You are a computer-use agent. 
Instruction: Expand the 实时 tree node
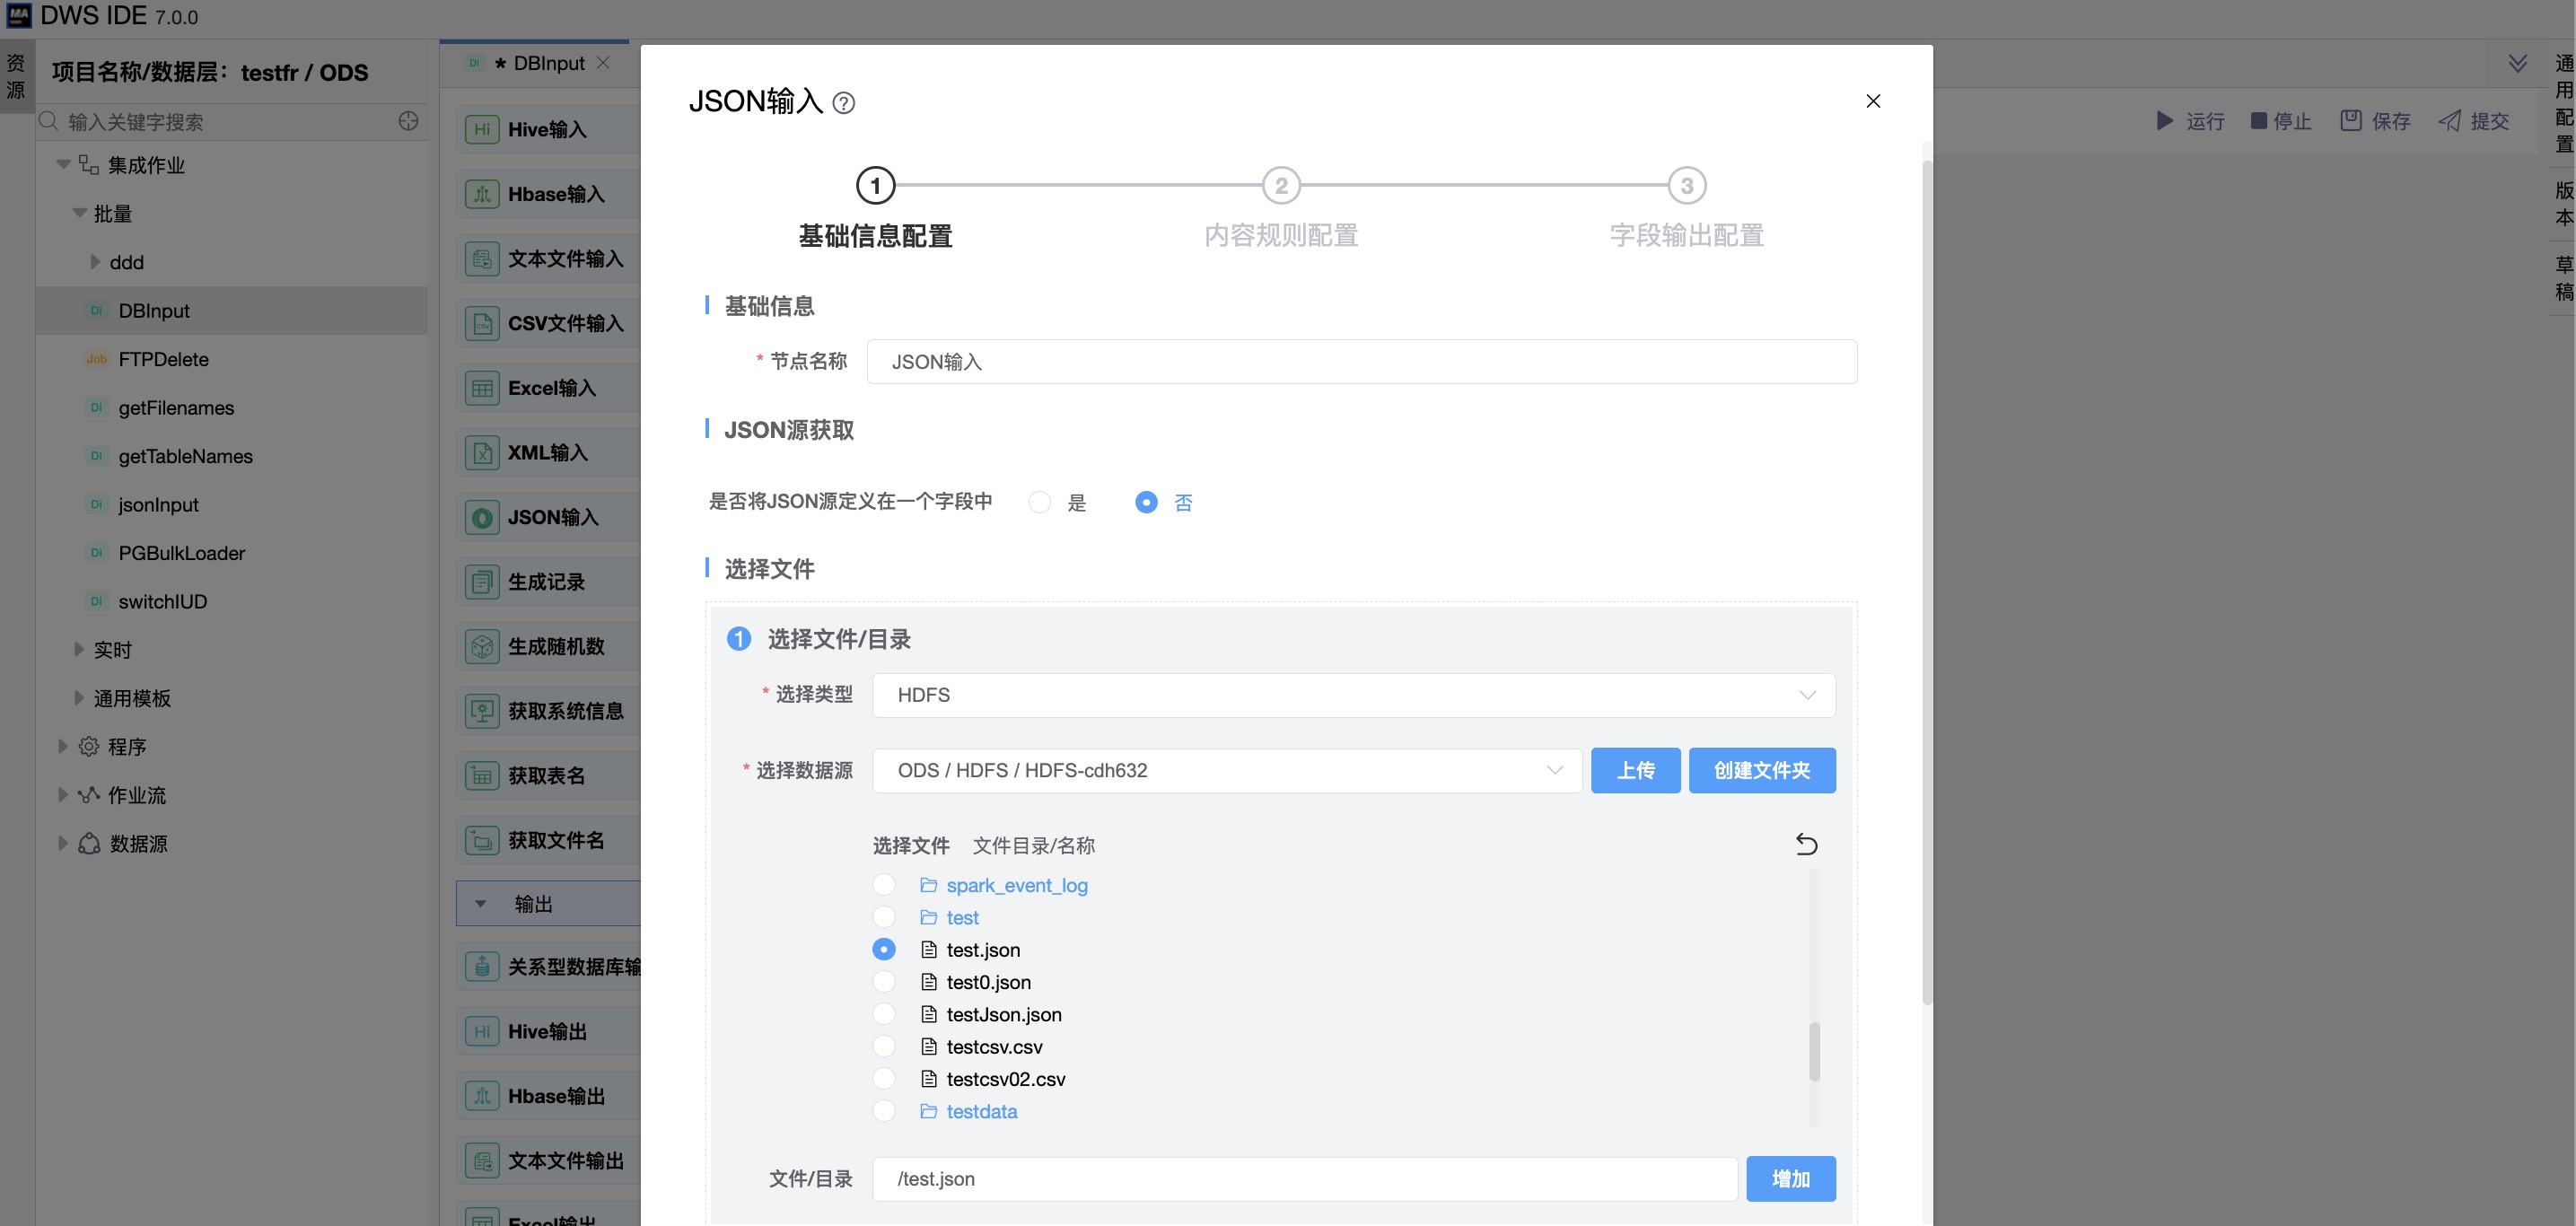(x=79, y=650)
